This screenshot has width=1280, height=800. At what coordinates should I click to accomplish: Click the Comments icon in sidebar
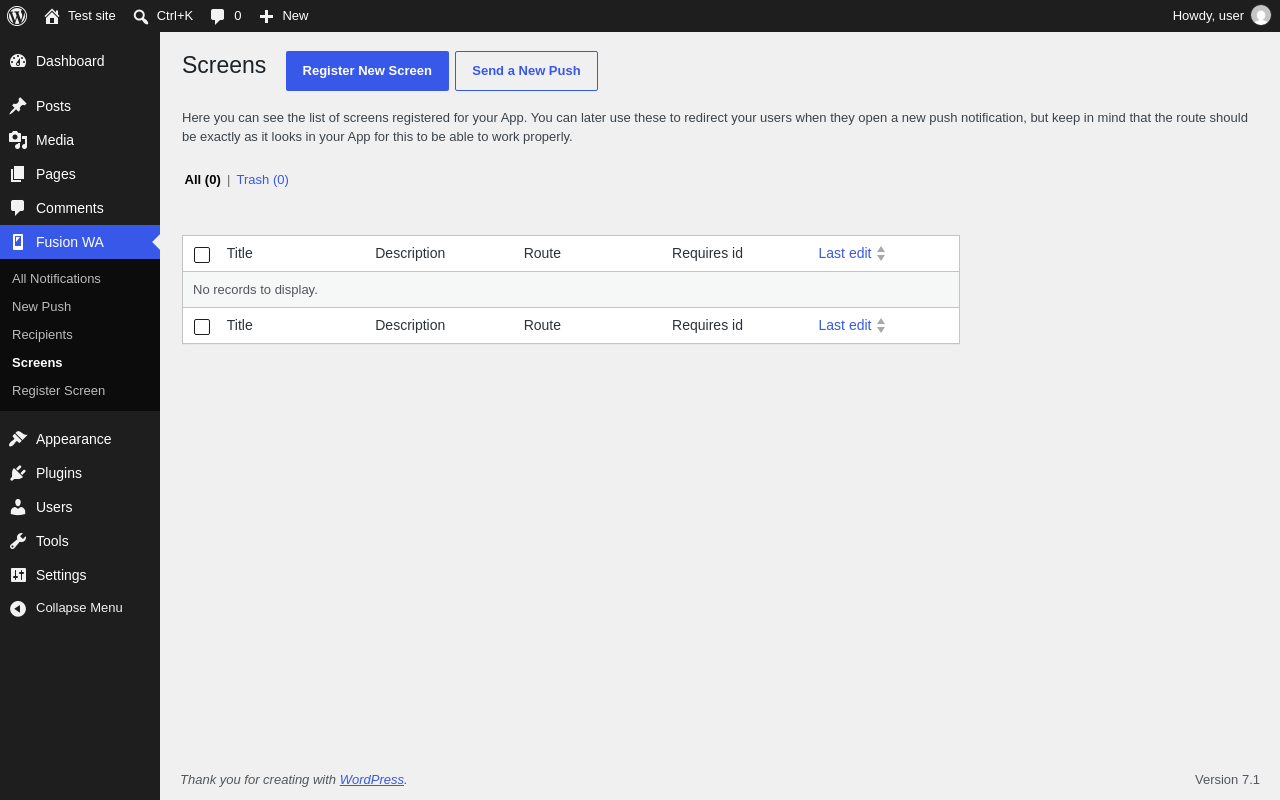click(18, 208)
